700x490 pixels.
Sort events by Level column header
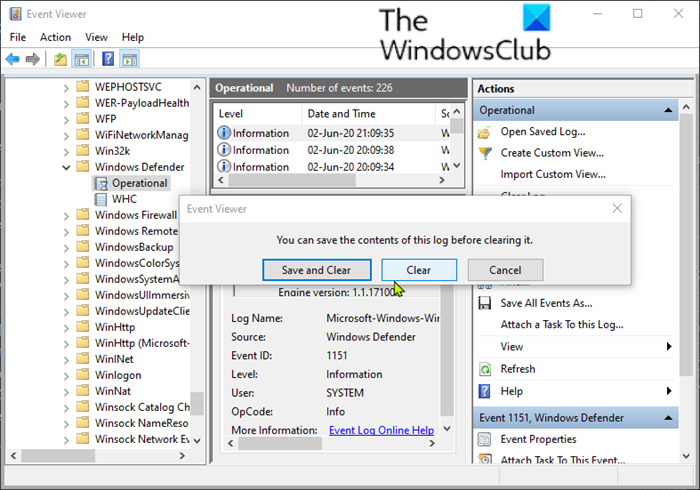[x=257, y=114]
